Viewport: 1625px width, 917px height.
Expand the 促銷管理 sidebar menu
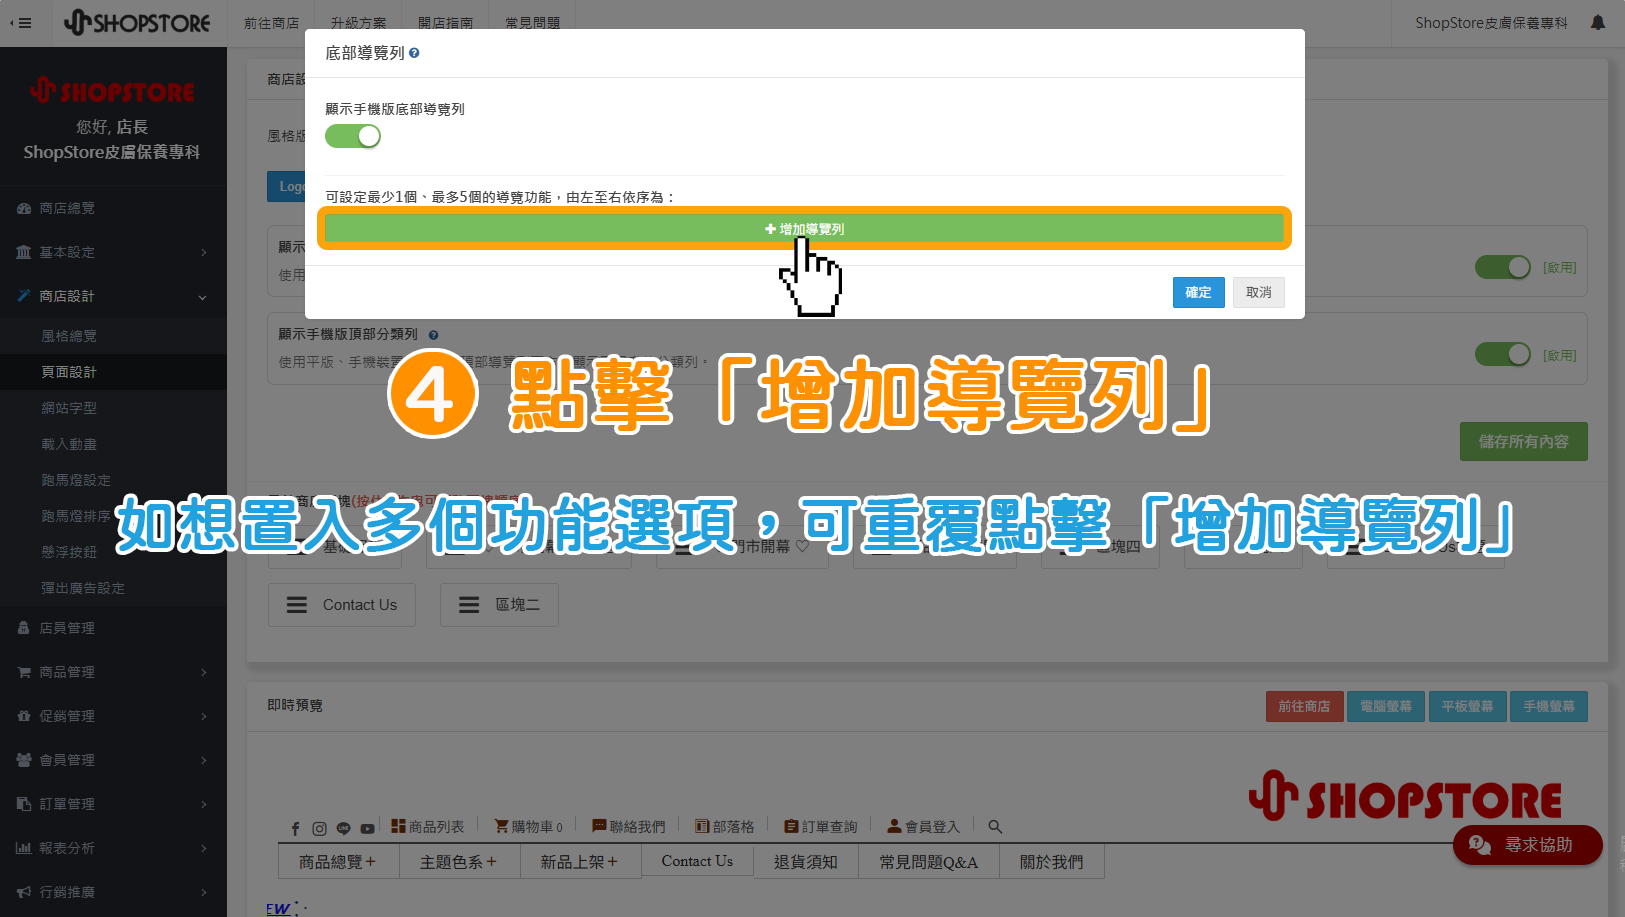point(113,716)
